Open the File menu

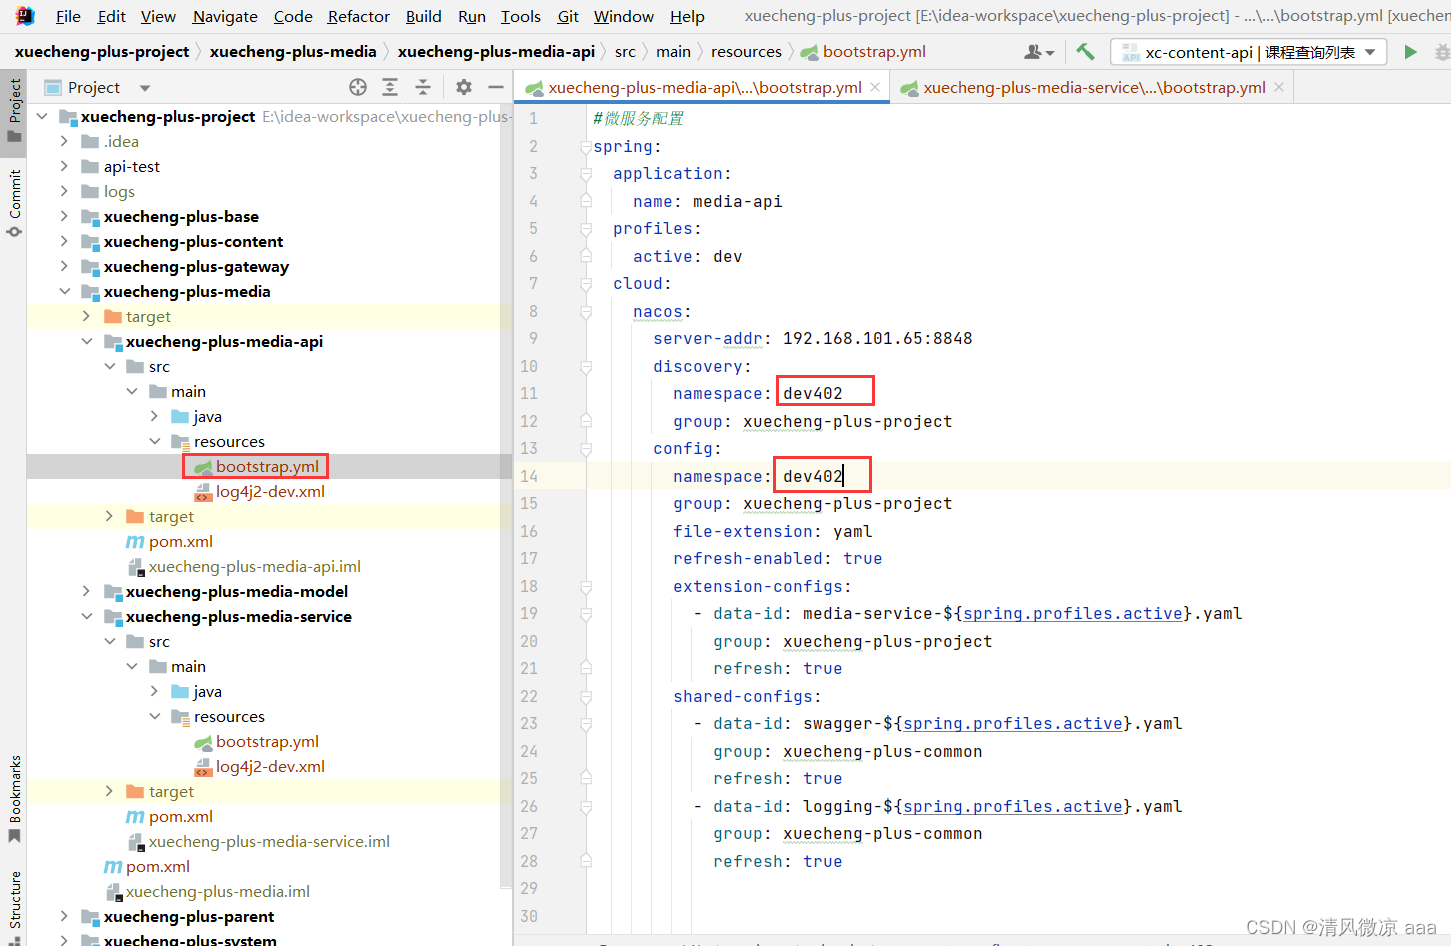68,16
